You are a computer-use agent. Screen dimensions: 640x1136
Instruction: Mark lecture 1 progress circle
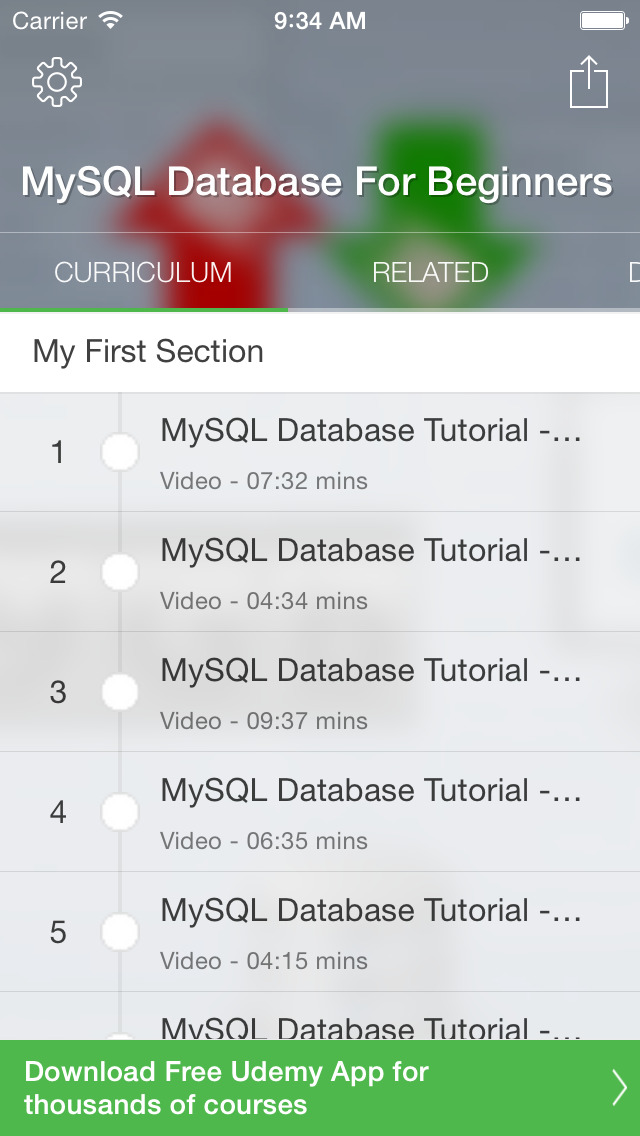(120, 452)
